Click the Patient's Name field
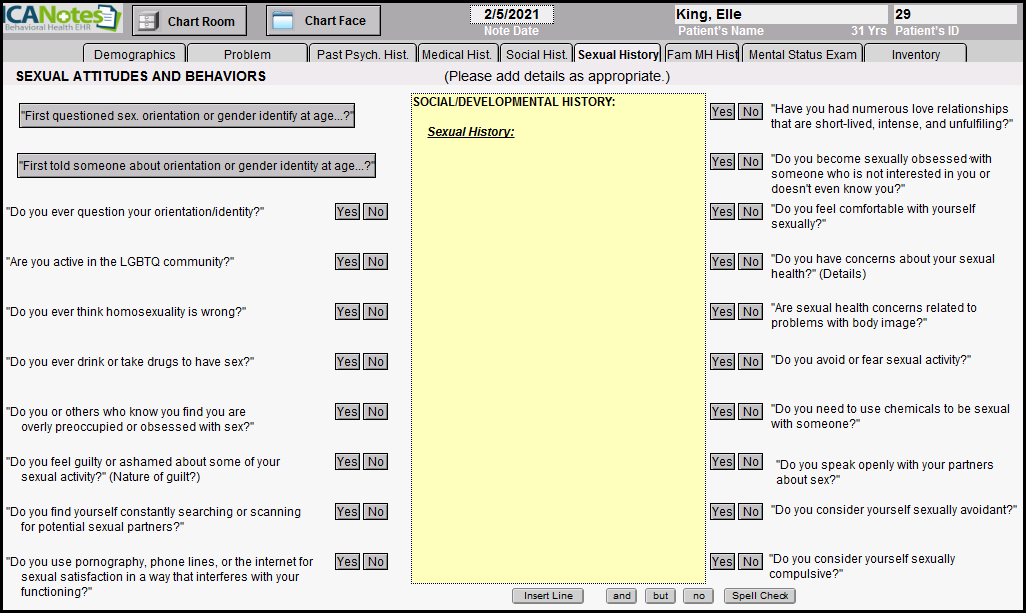1026x613 pixels. (x=781, y=15)
